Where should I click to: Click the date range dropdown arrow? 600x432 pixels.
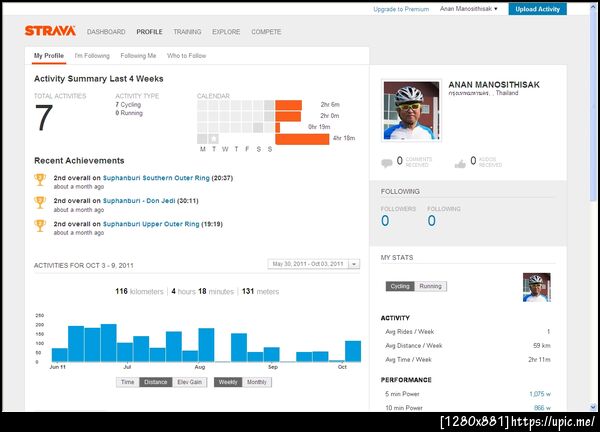pyautogui.click(x=354, y=264)
